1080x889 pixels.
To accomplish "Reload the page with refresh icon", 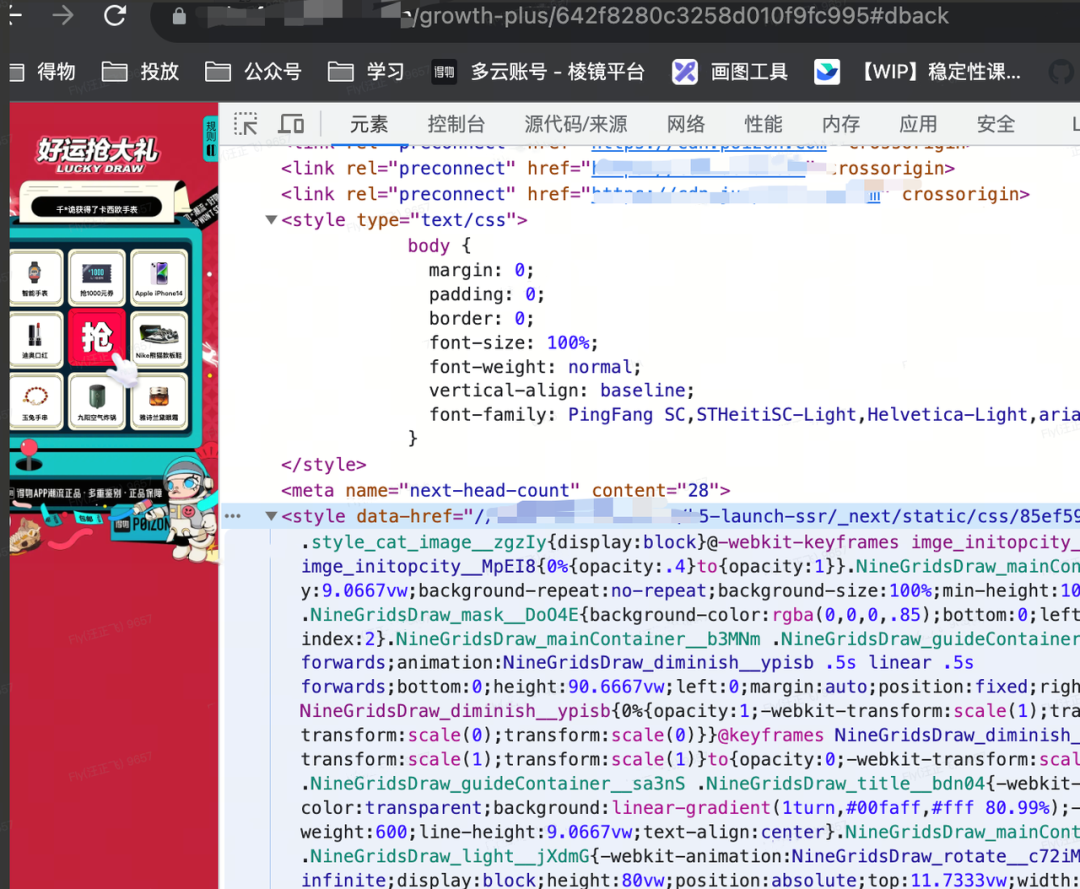I will [114, 14].
